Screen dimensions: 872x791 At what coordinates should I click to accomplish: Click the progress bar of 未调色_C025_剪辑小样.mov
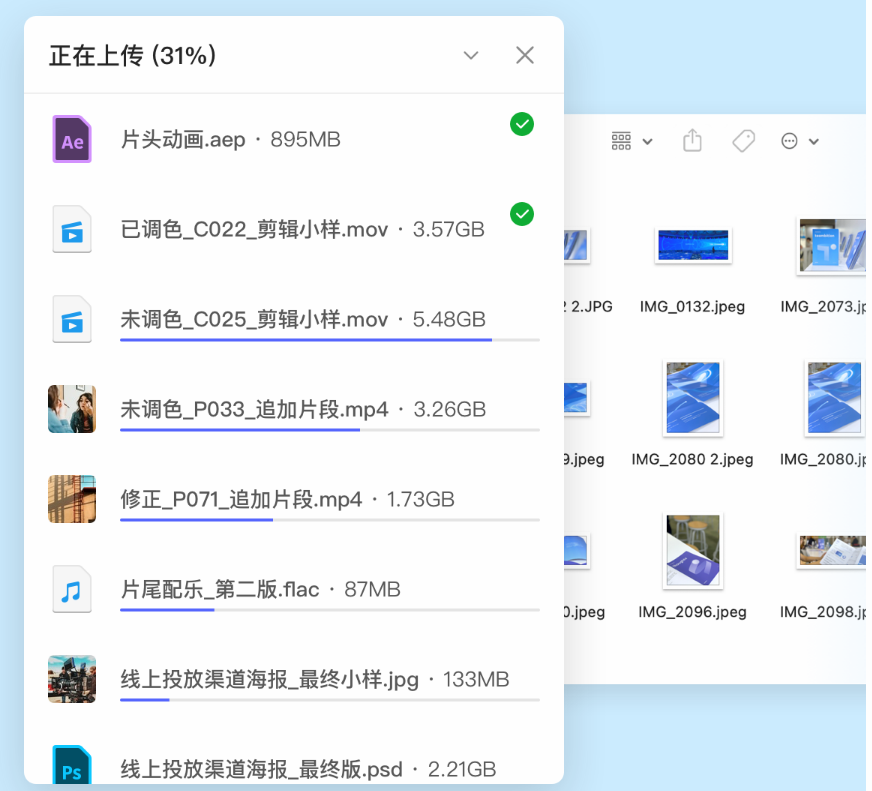[x=329, y=340]
